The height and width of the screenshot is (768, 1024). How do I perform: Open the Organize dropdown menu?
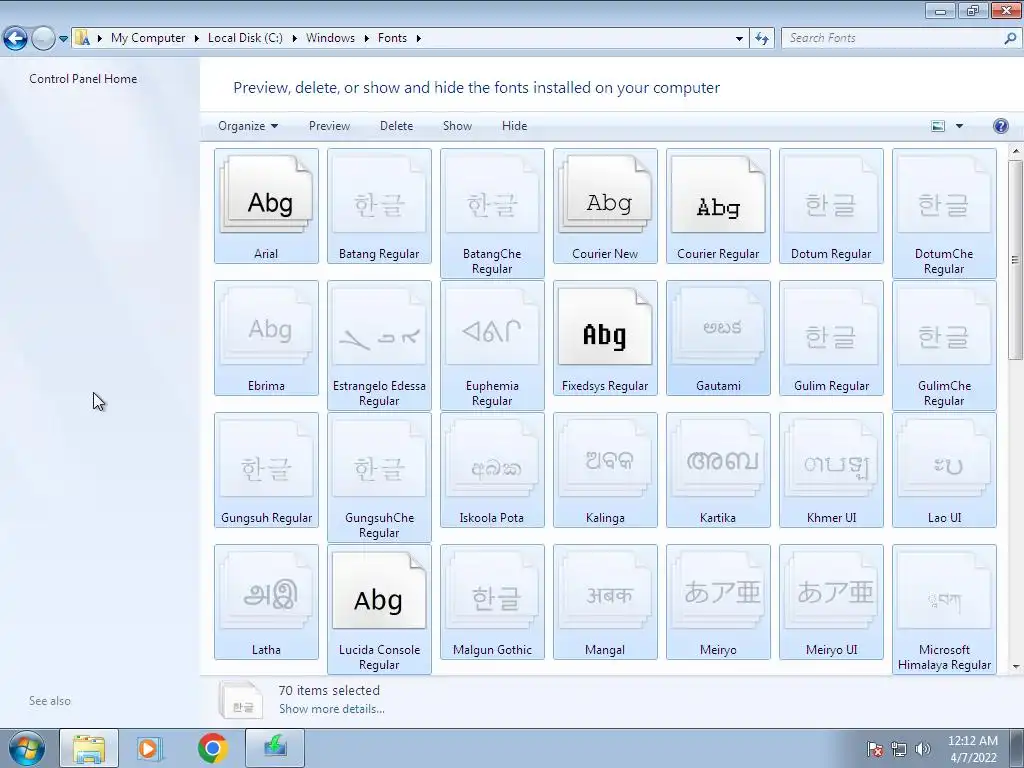[x=248, y=126]
